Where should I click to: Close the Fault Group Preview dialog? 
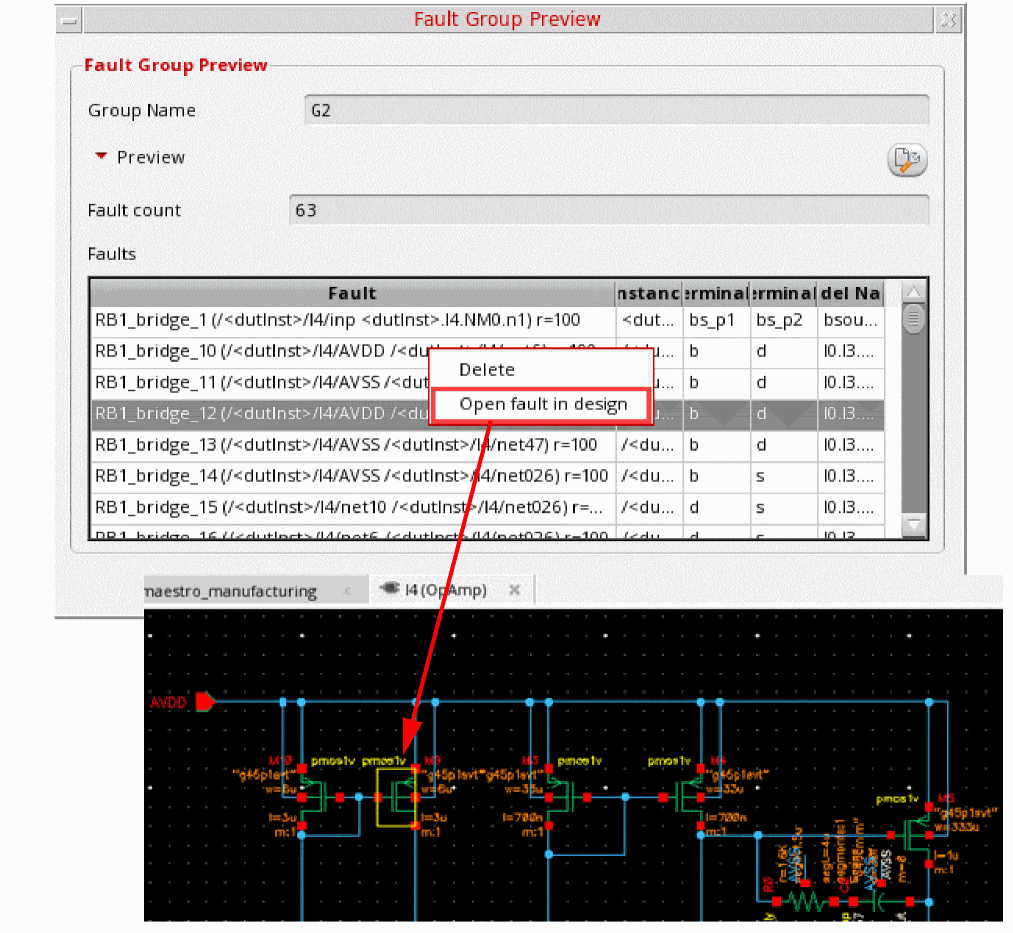tap(948, 20)
